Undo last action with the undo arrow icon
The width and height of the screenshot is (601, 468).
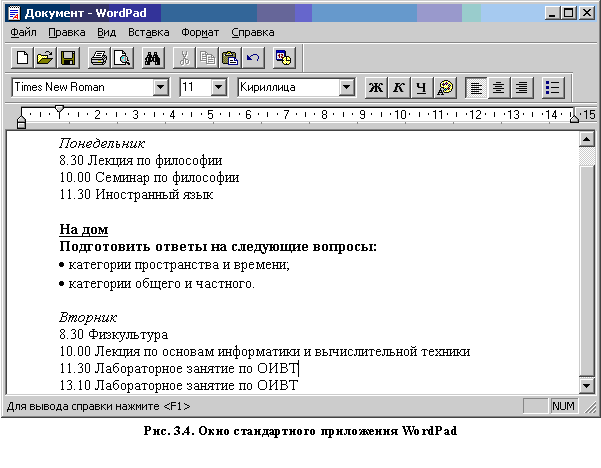point(253,58)
